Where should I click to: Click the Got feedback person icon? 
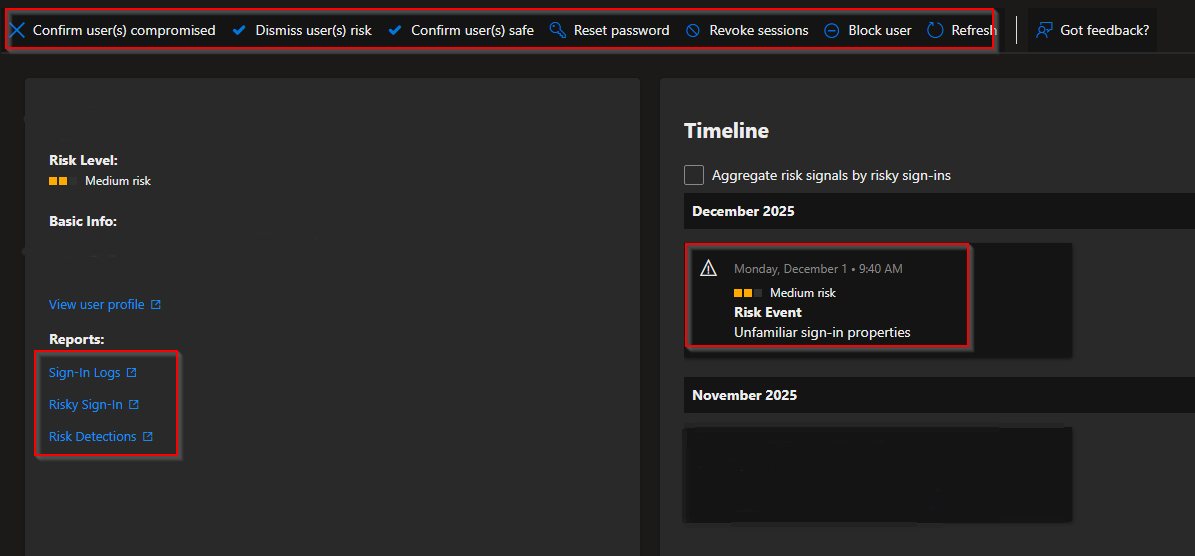point(1044,30)
